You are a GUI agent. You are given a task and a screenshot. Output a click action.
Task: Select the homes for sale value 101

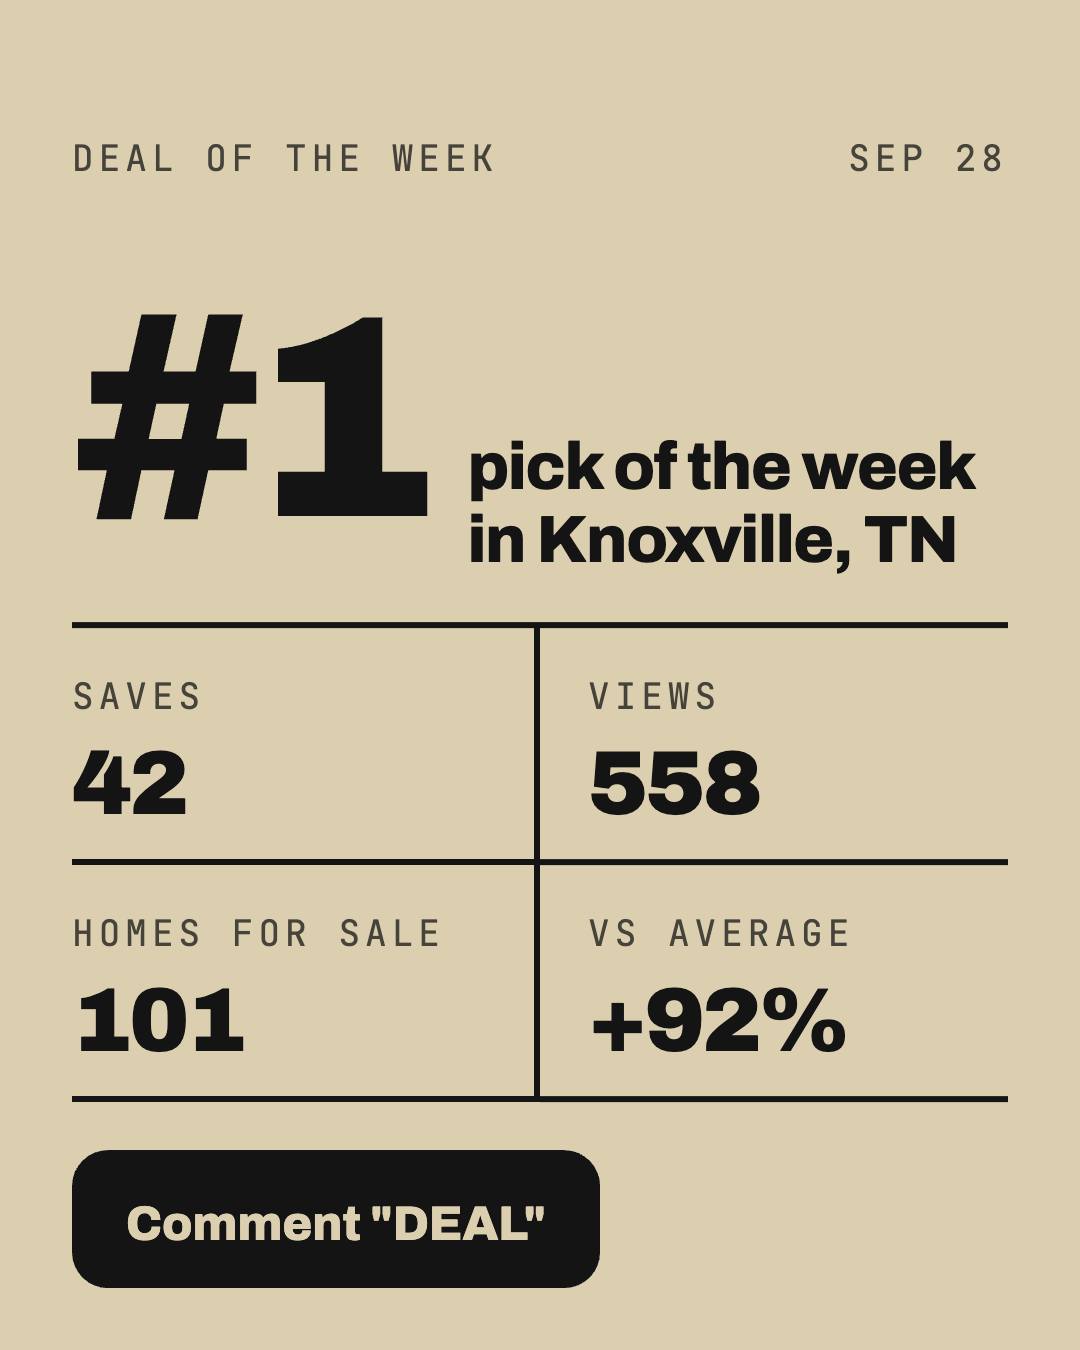pyautogui.click(x=160, y=1020)
